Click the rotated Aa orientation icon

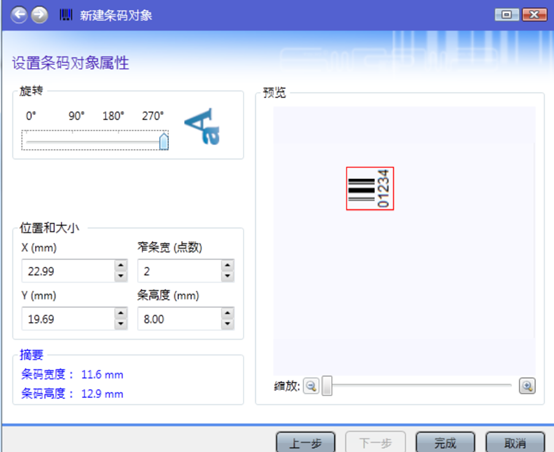tap(203, 126)
